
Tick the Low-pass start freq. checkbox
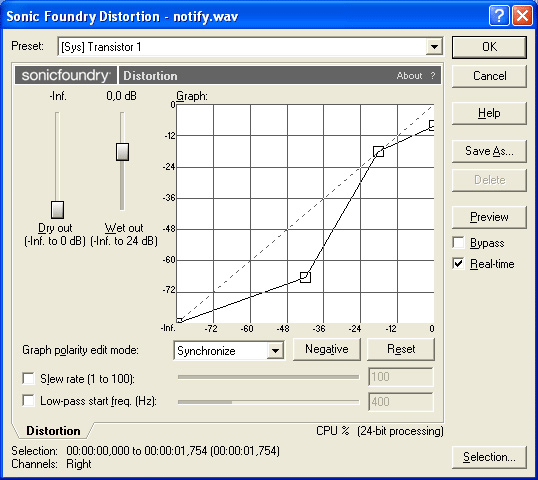[x=28, y=400]
